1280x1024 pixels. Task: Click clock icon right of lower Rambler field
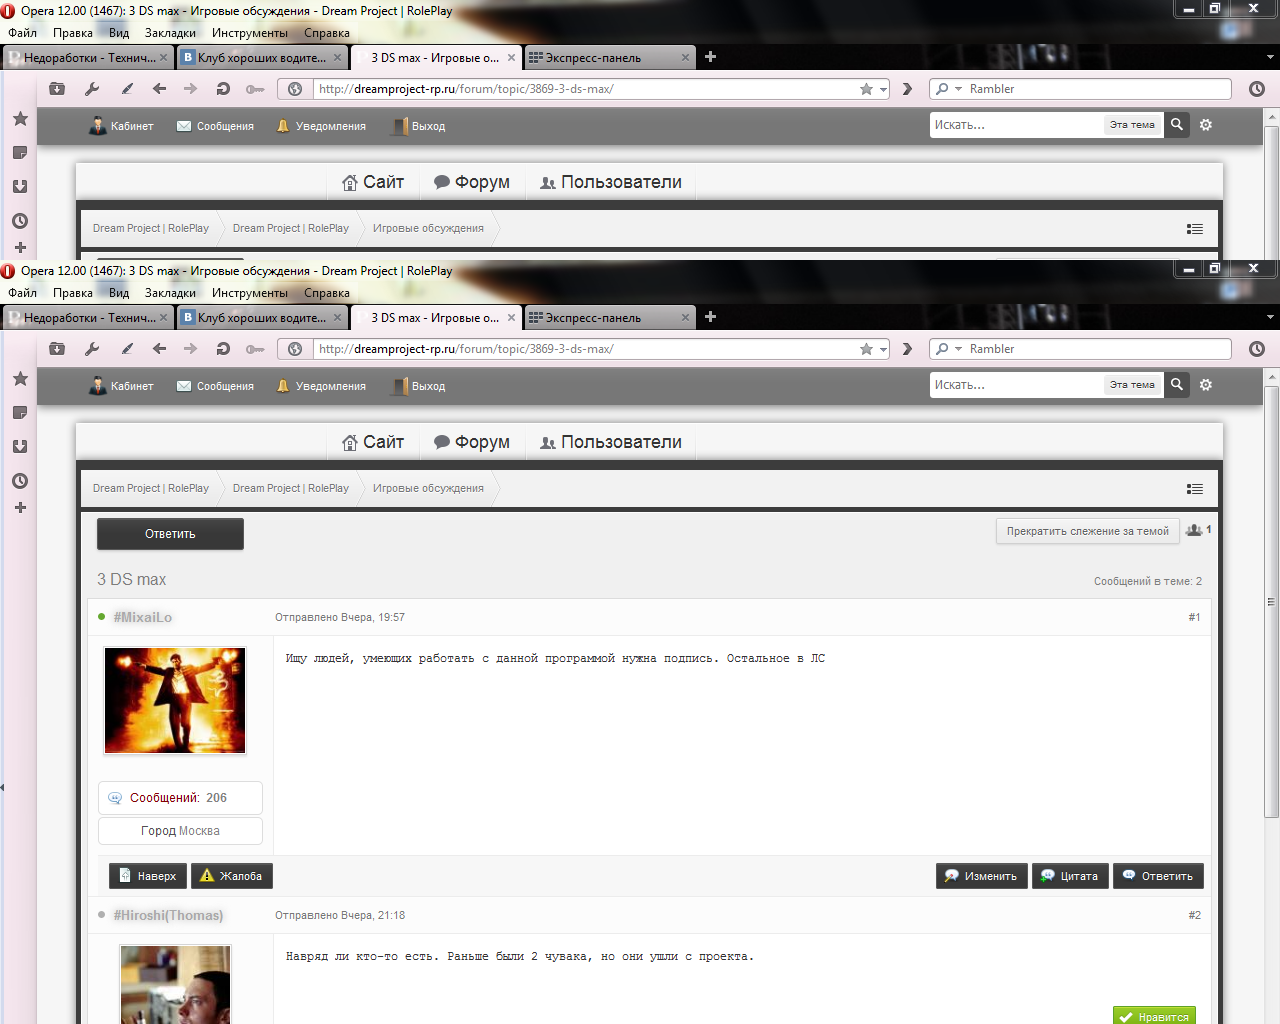pyautogui.click(x=1257, y=349)
